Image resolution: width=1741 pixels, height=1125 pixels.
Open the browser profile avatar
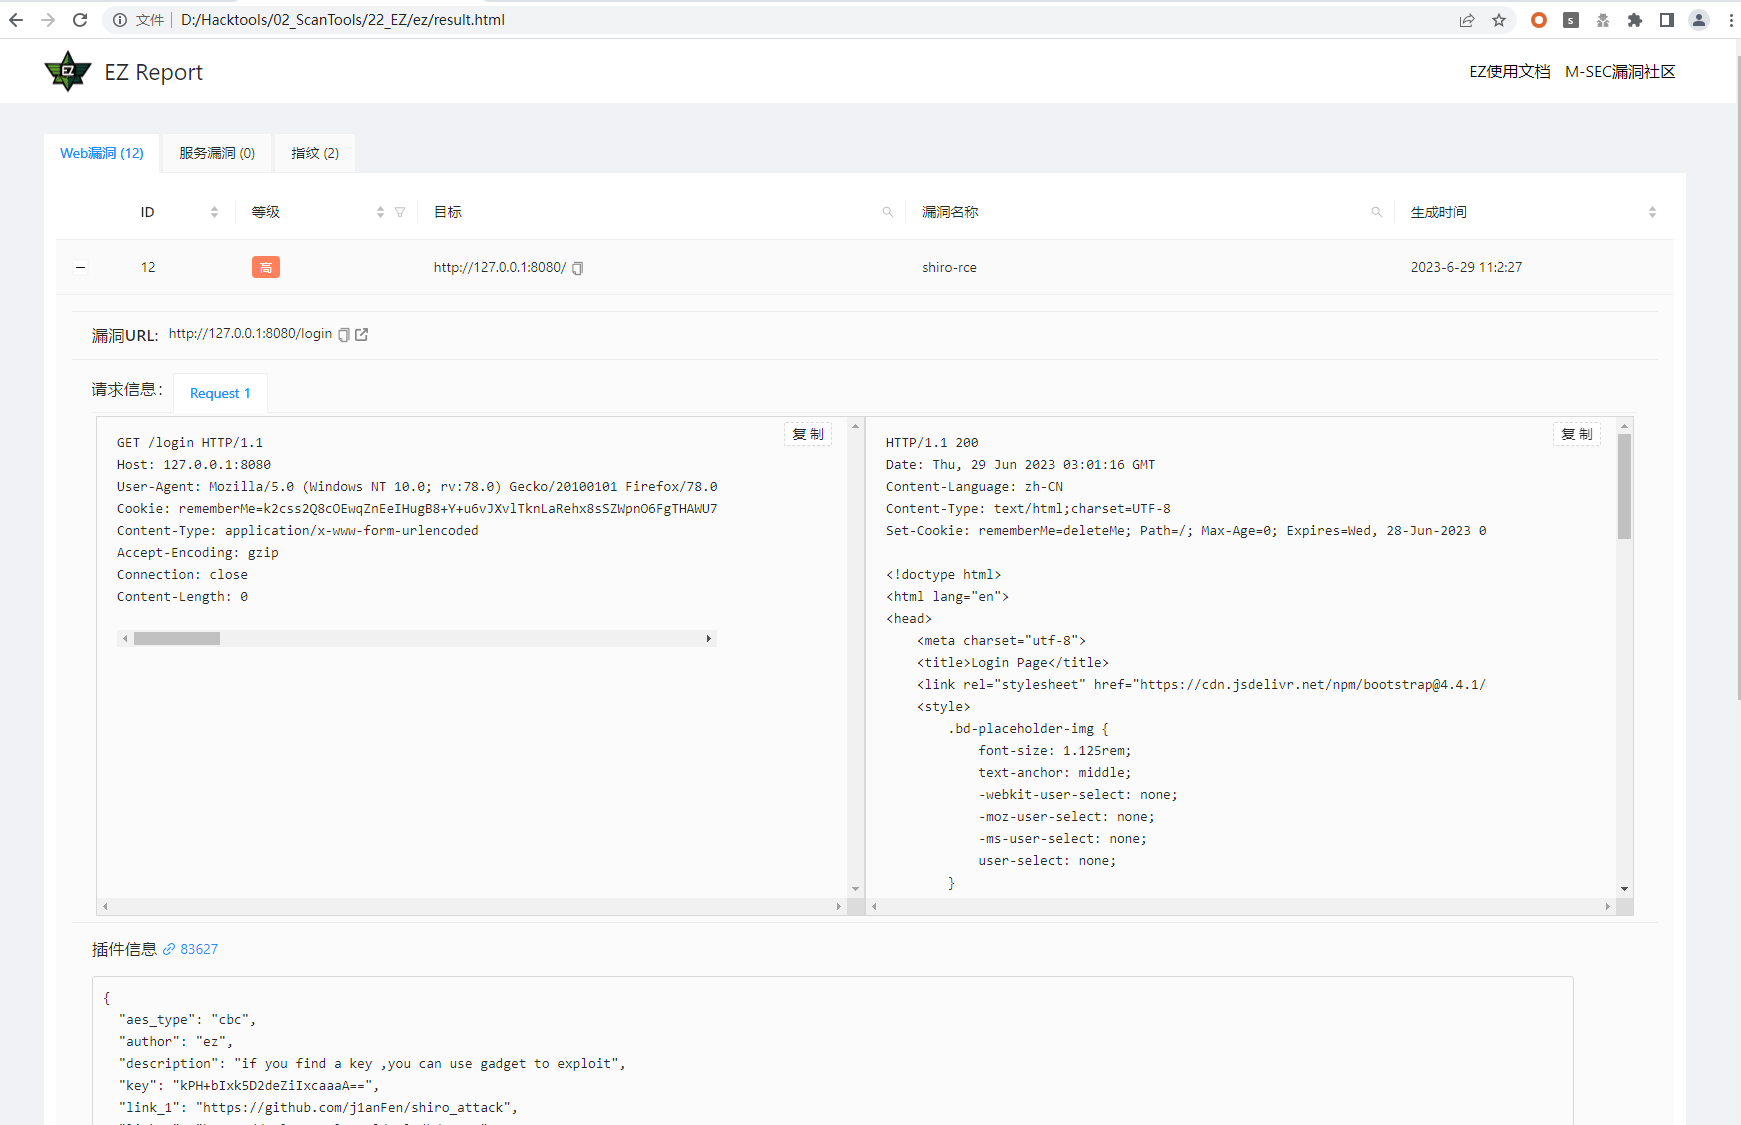point(1699,20)
